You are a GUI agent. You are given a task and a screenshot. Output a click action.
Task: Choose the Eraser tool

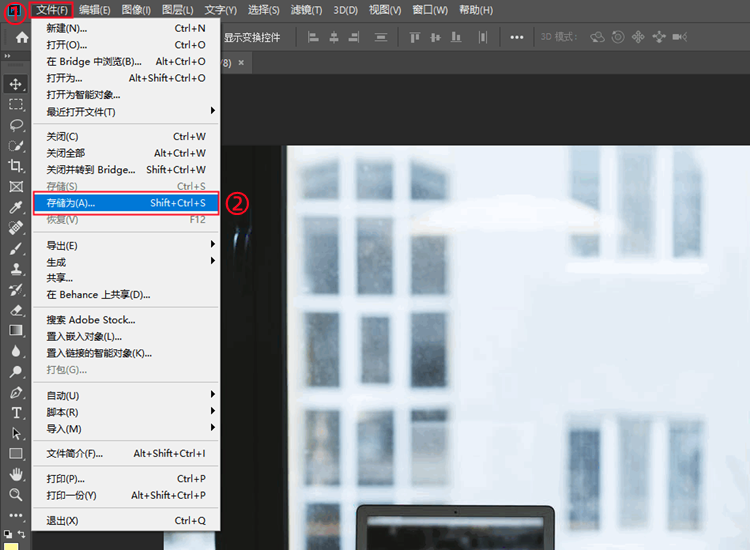(16, 310)
